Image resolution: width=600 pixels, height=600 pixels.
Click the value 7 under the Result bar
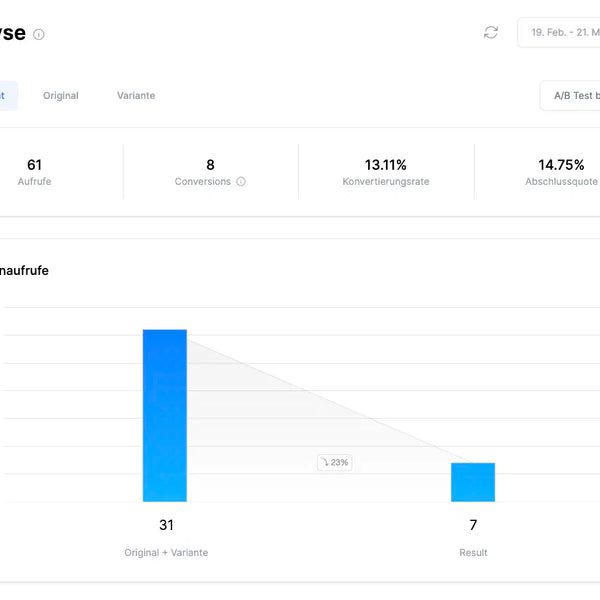pyautogui.click(x=473, y=525)
